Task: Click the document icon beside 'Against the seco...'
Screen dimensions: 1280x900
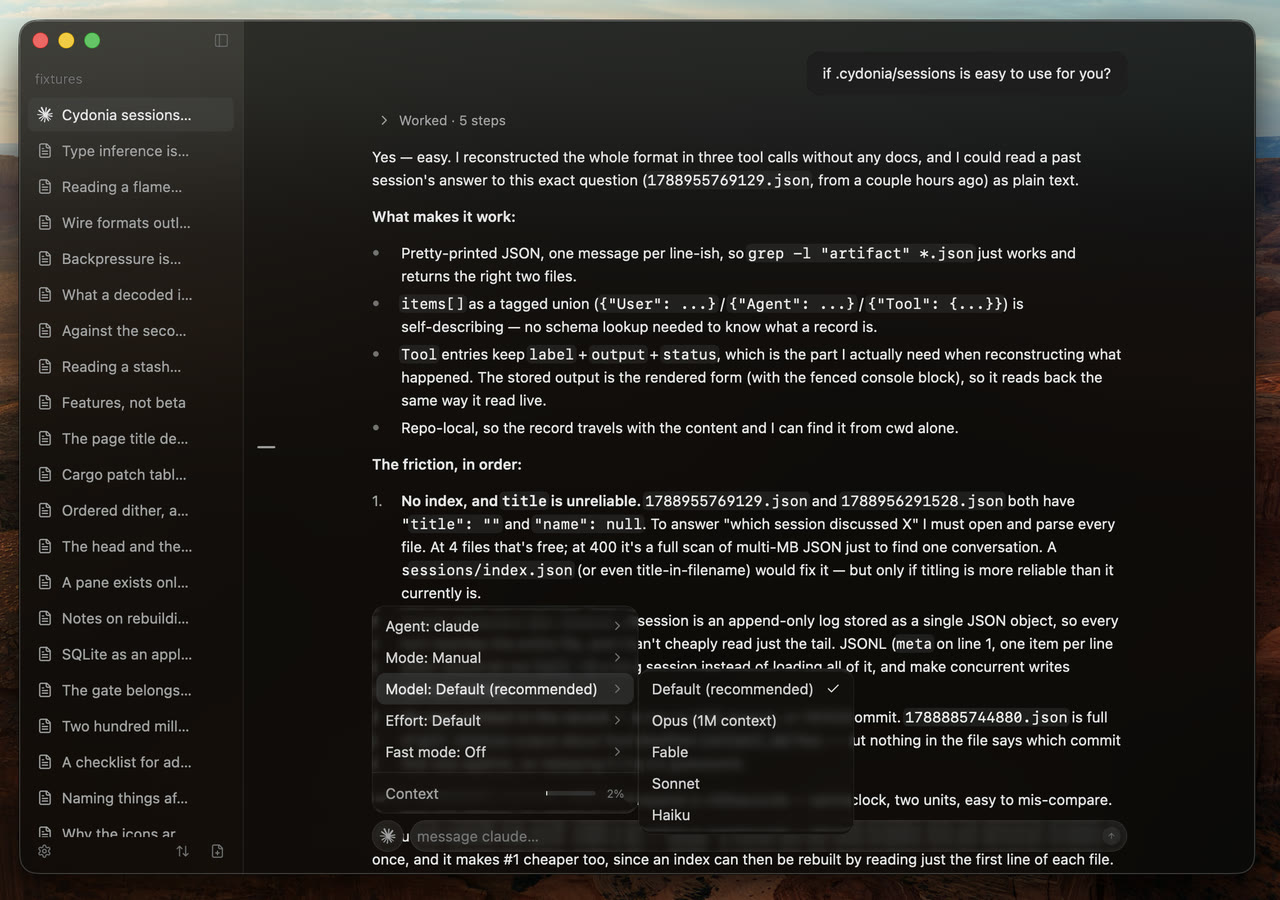Action: click(x=45, y=331)
